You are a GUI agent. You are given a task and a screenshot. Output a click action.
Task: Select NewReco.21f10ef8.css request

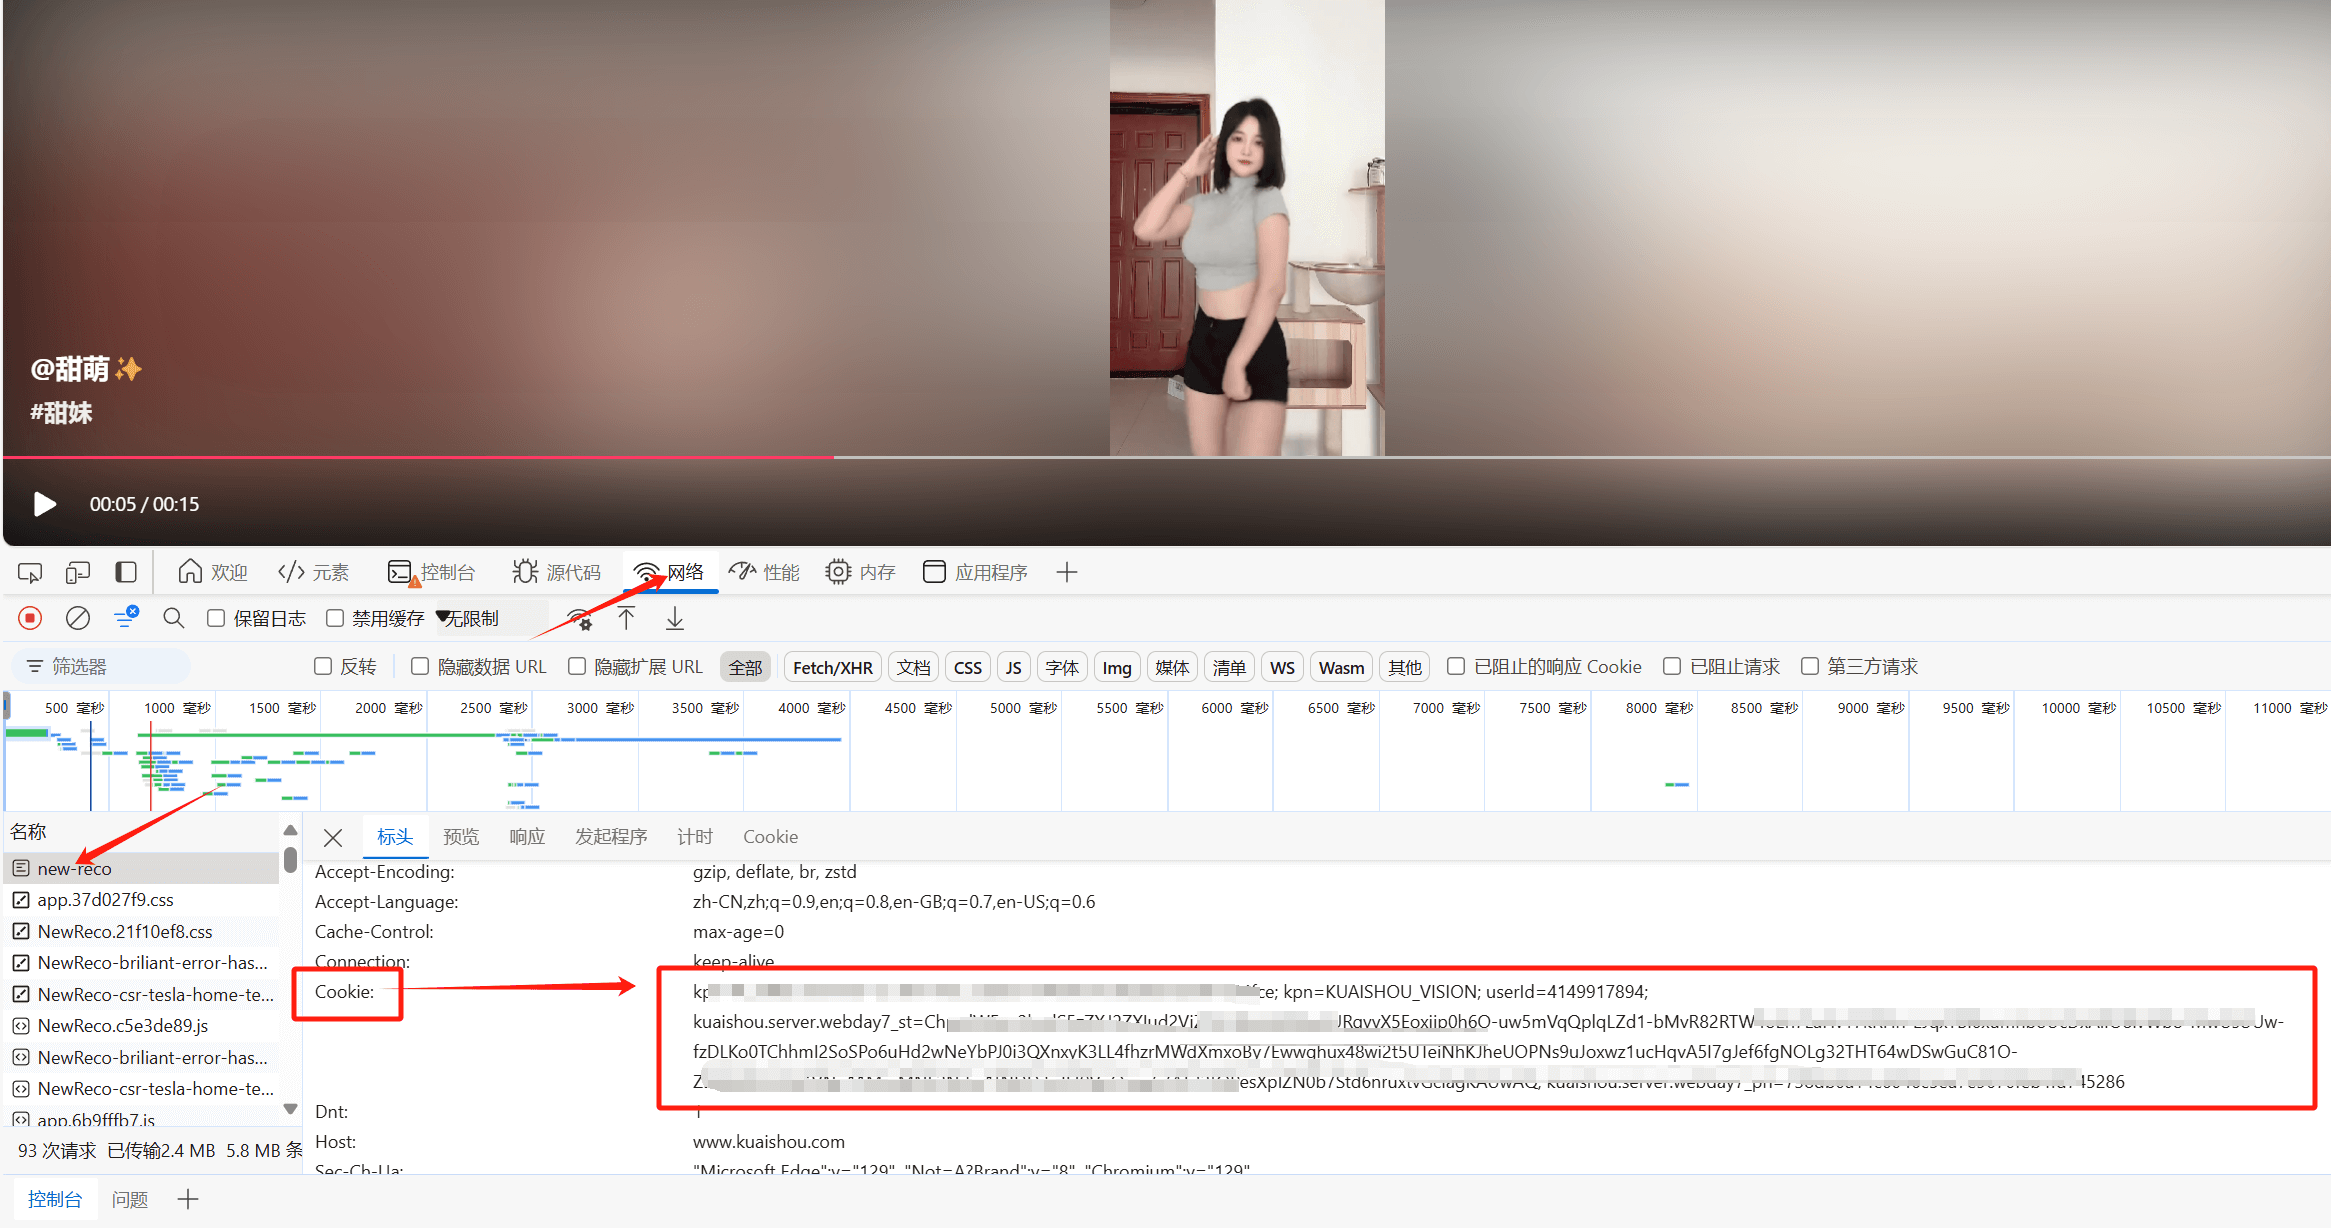142,931
